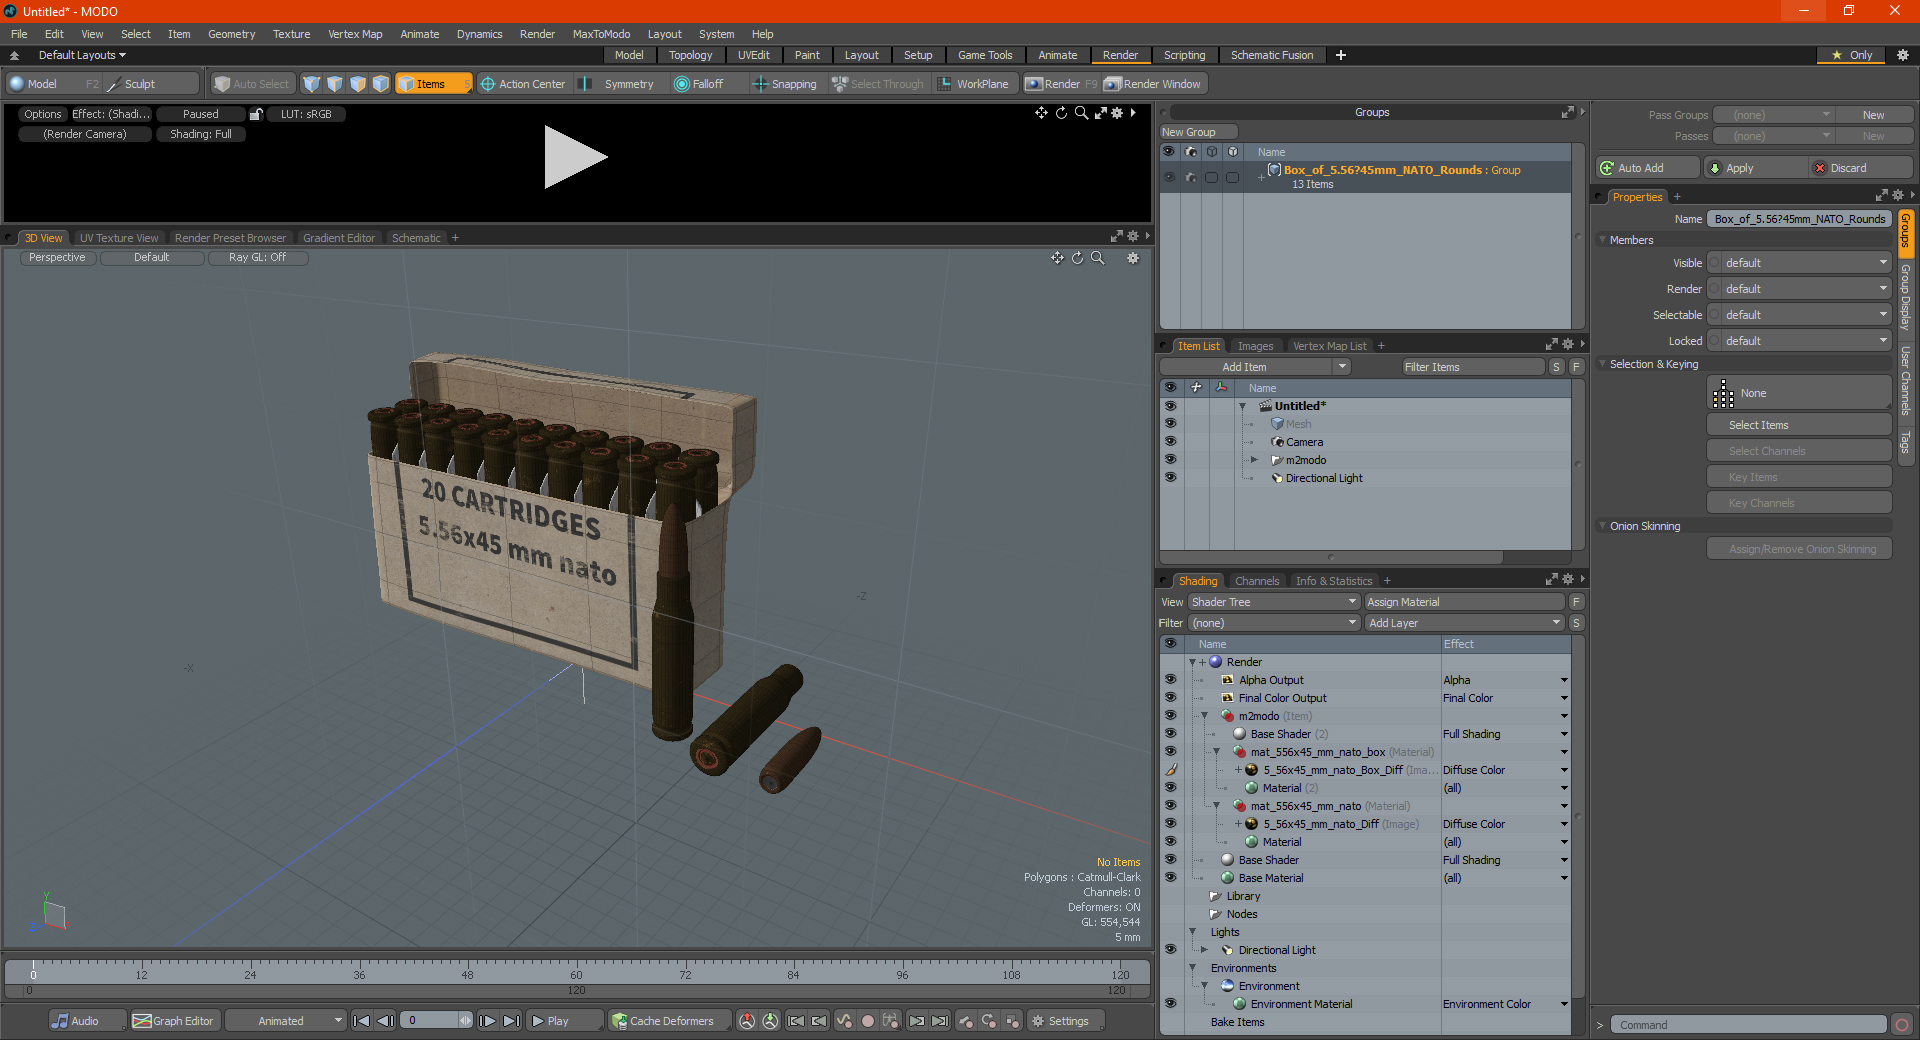The width and height of the screenshot is (1920, 1040).
Task: Open the Animated keying dropdown
Action: 286,1021
